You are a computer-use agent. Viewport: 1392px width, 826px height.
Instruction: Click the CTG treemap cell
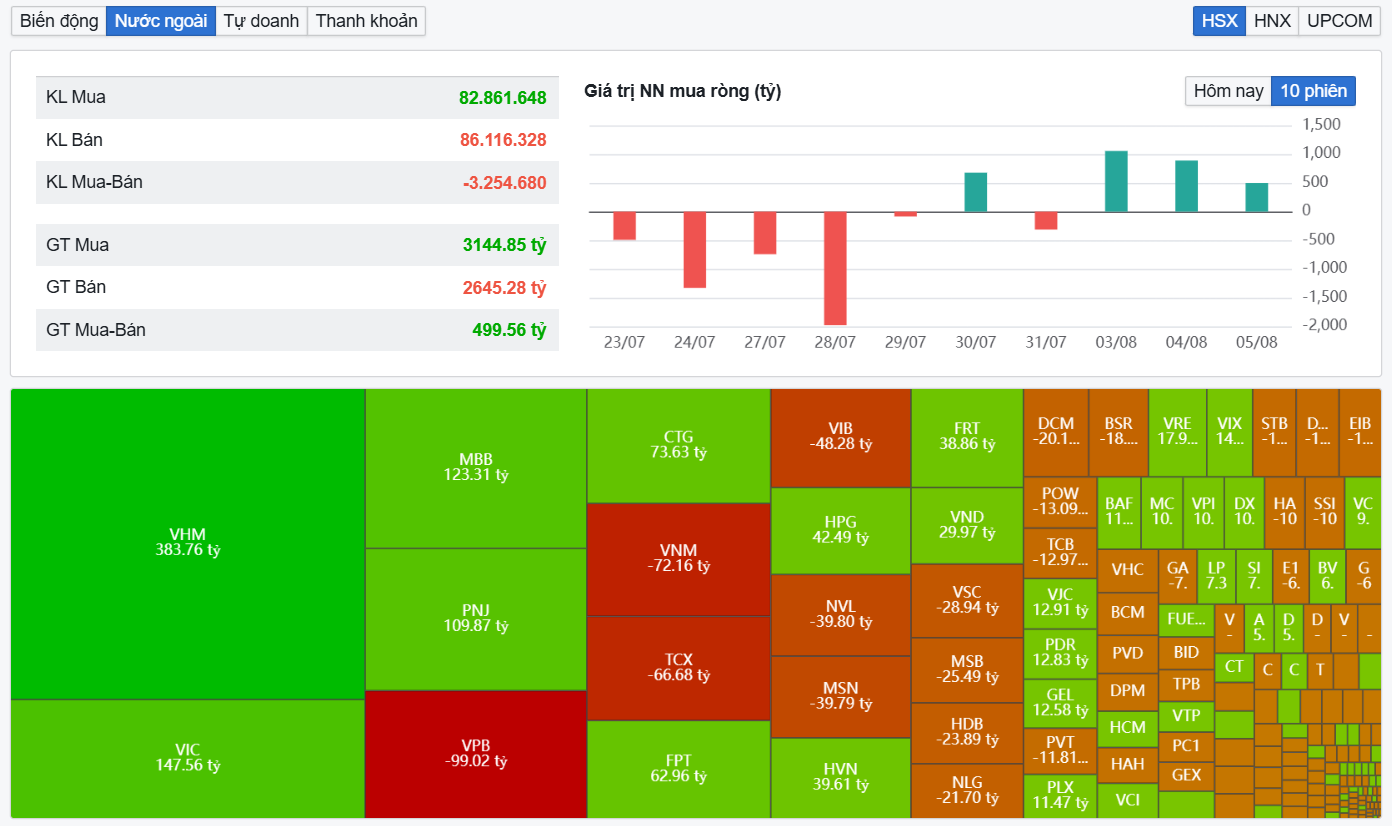[678, 445]
